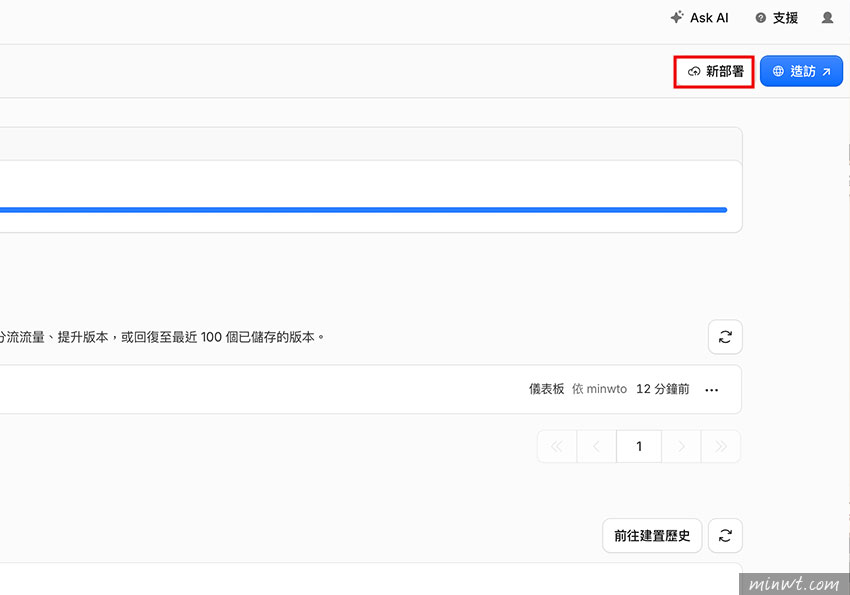Click the '儀表板' source label
This screenshot has width=850, height=595.
click(546, 389)
